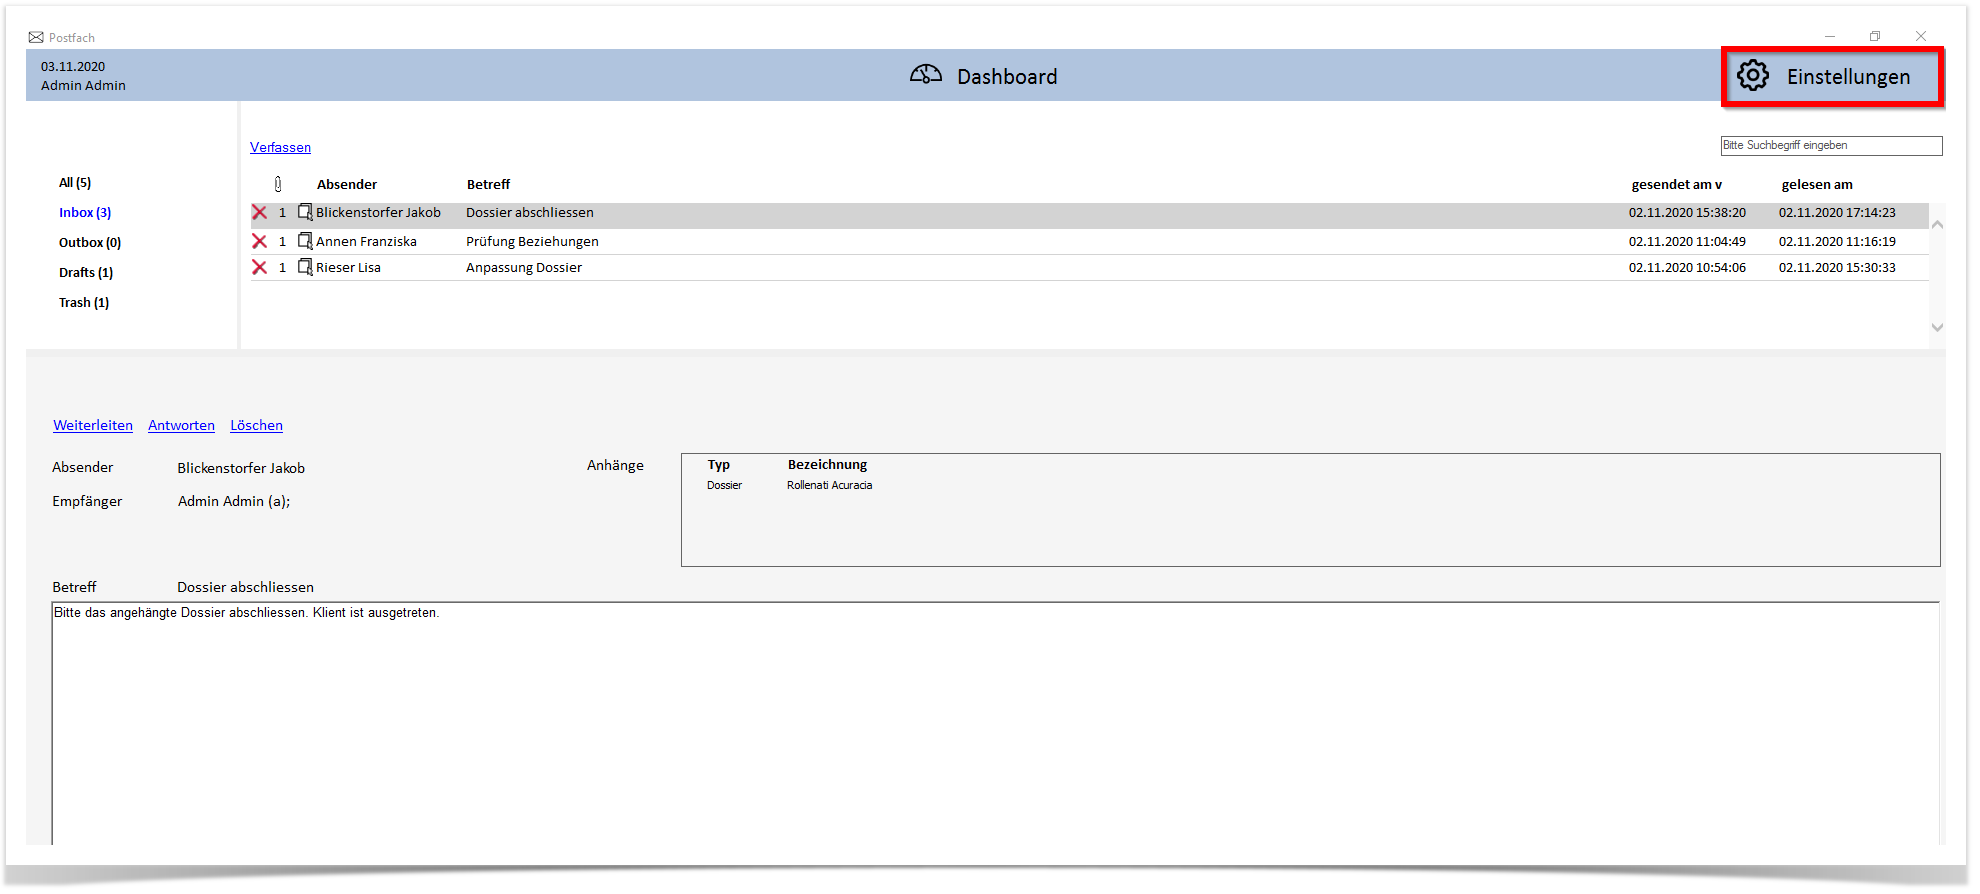
Task: Sort by paperclip attachment column header
Action: tap(278, 184)
